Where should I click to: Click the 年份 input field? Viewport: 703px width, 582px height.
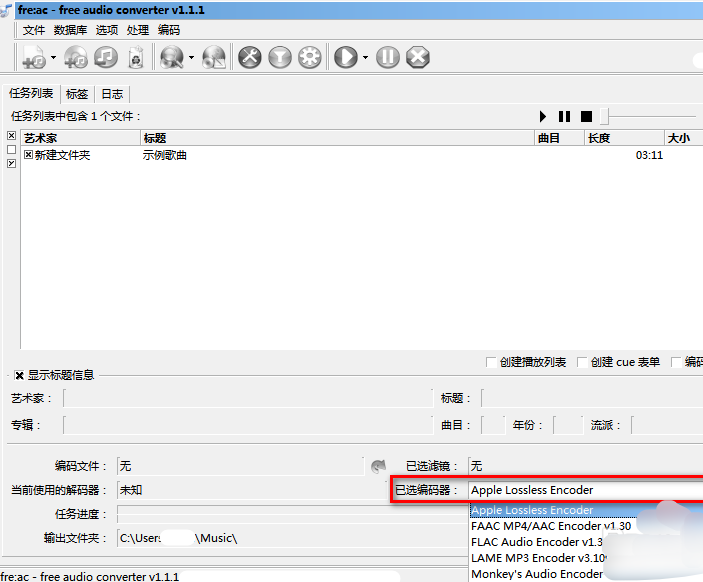coord(568,425)
